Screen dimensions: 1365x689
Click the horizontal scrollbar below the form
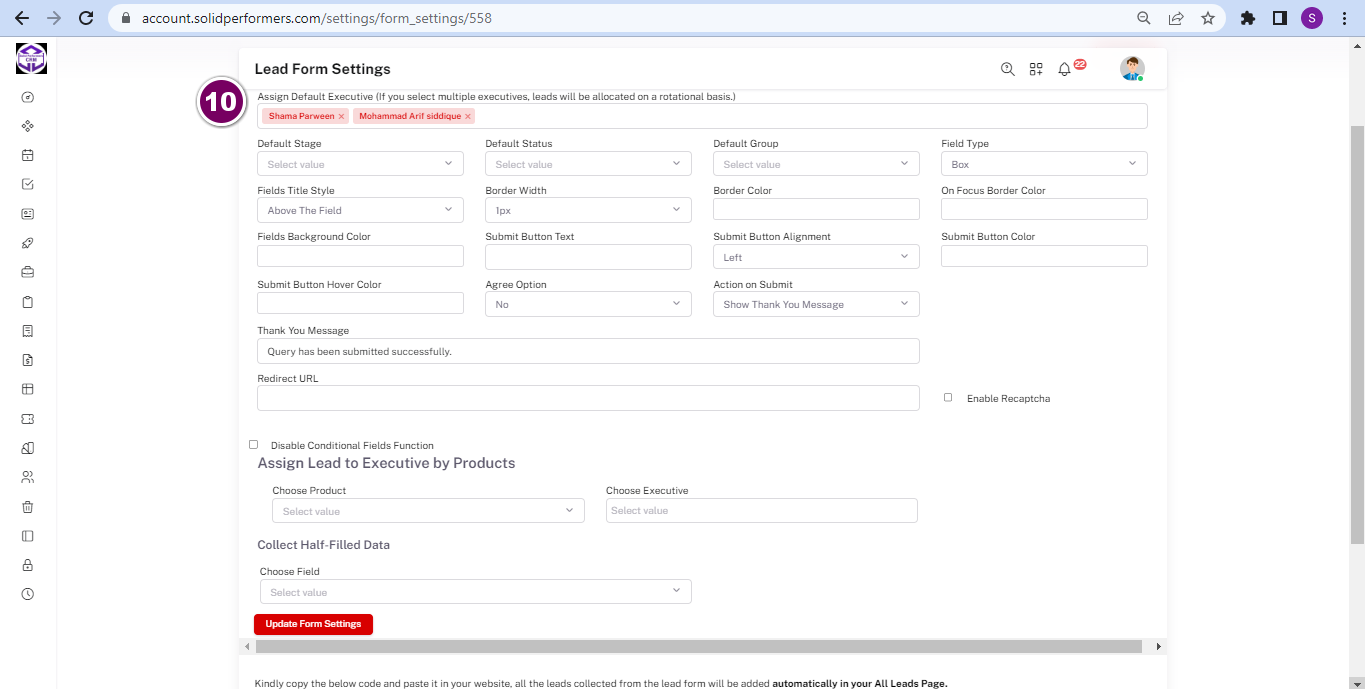pyautogui.click(x=698, y=647)
